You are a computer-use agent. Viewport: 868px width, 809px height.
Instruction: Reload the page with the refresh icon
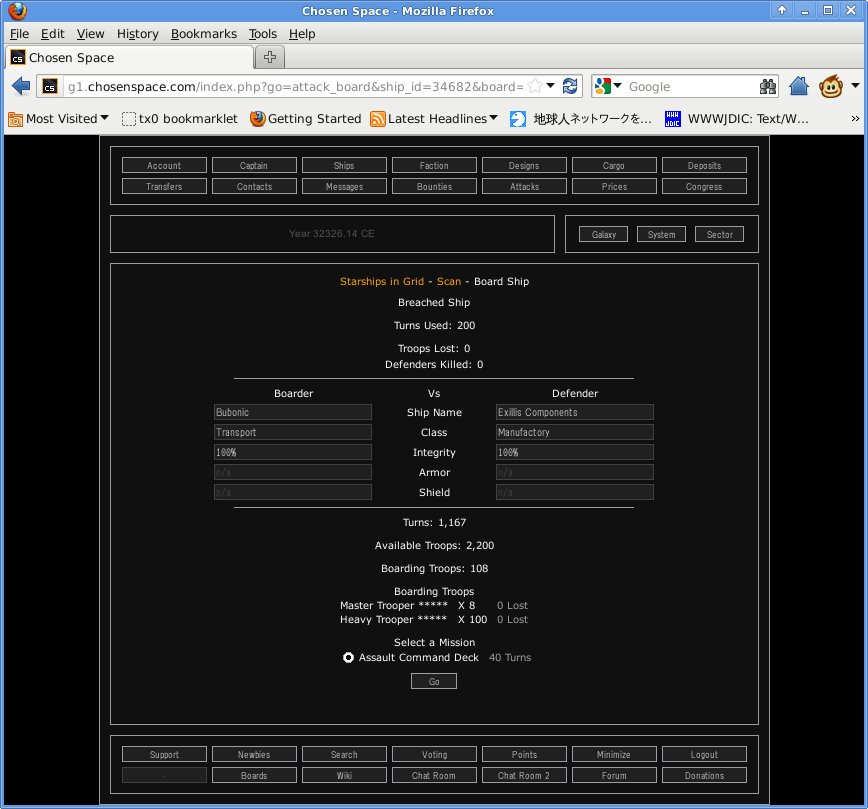[x=571, y=87]
